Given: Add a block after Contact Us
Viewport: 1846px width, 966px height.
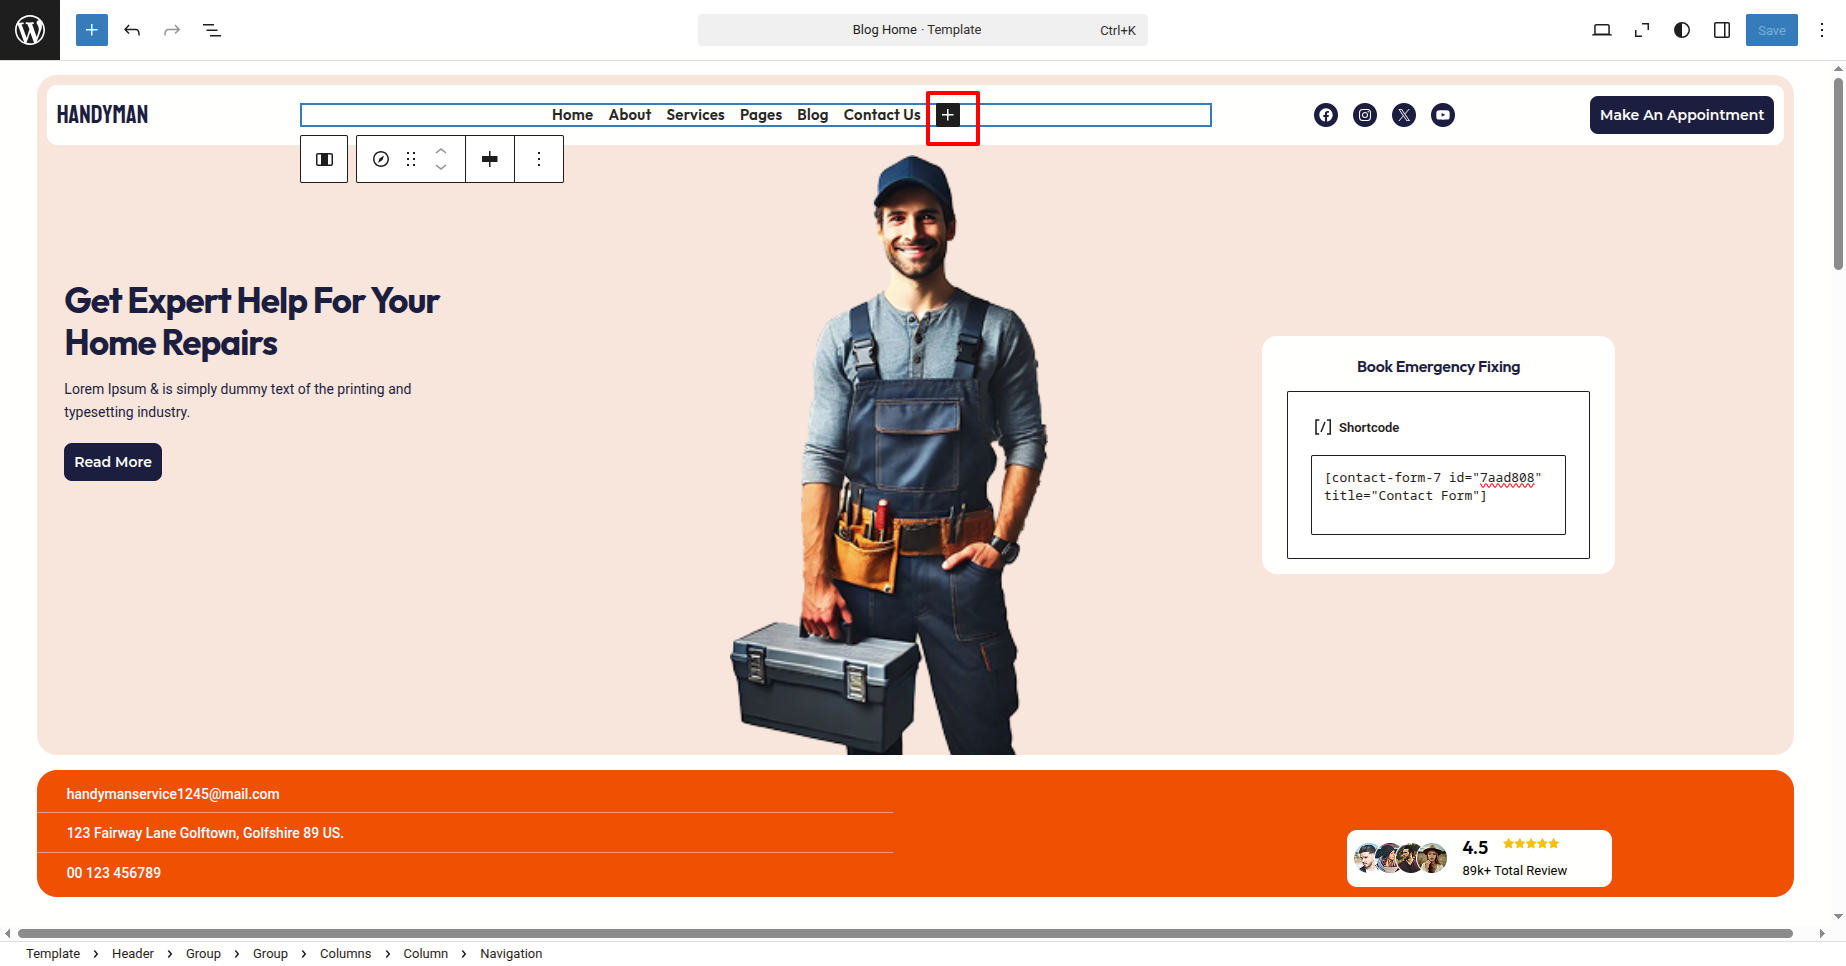Looking at the screenshot, I should click(x=948, y=115).
